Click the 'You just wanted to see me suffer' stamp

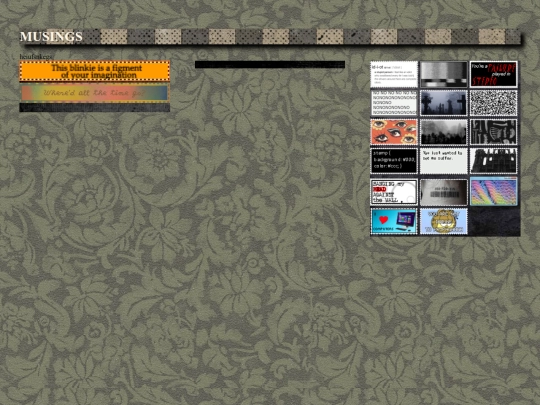point(444,161)
